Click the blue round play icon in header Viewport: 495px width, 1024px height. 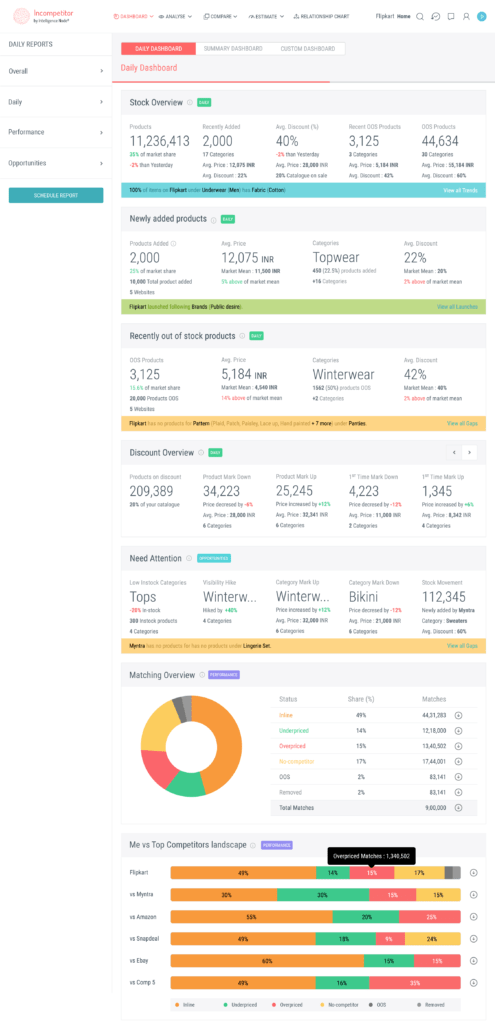(x=482, y=16)
